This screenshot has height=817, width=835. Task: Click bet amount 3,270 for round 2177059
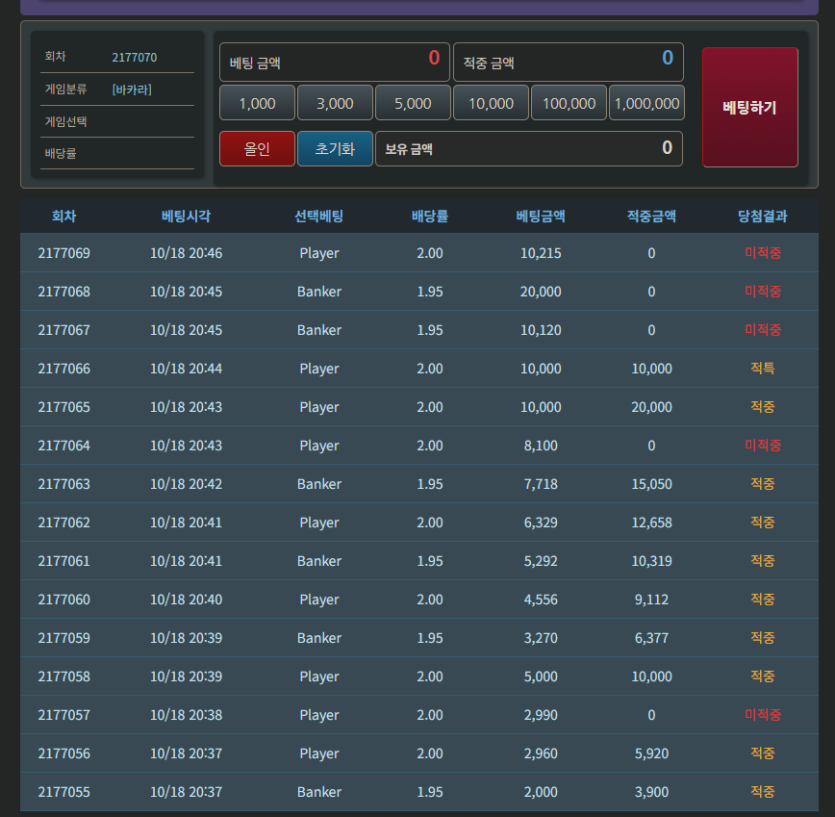[x=541, y=638]
